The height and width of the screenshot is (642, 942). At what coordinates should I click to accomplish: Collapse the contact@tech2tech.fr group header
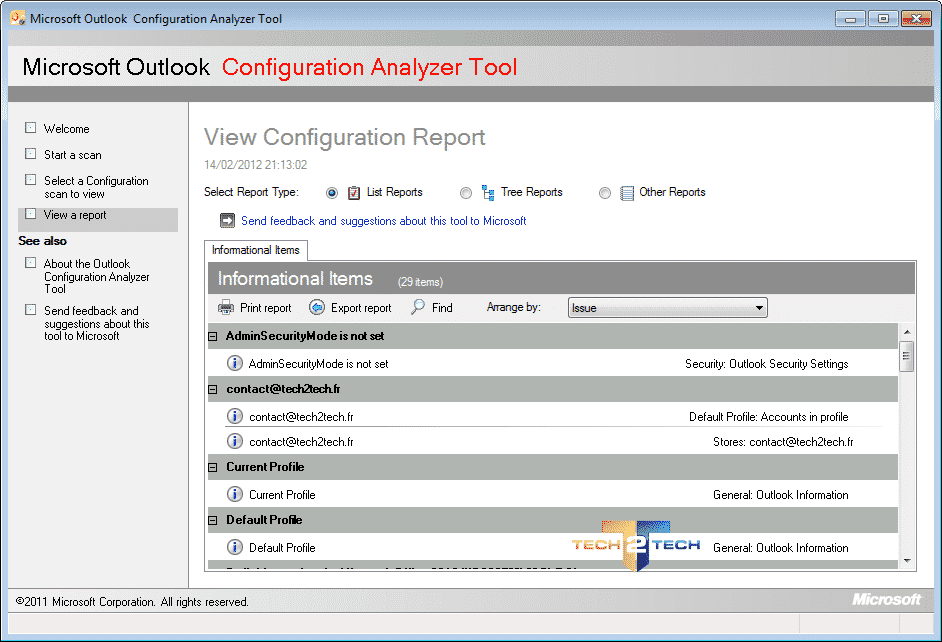pos(213,389)
